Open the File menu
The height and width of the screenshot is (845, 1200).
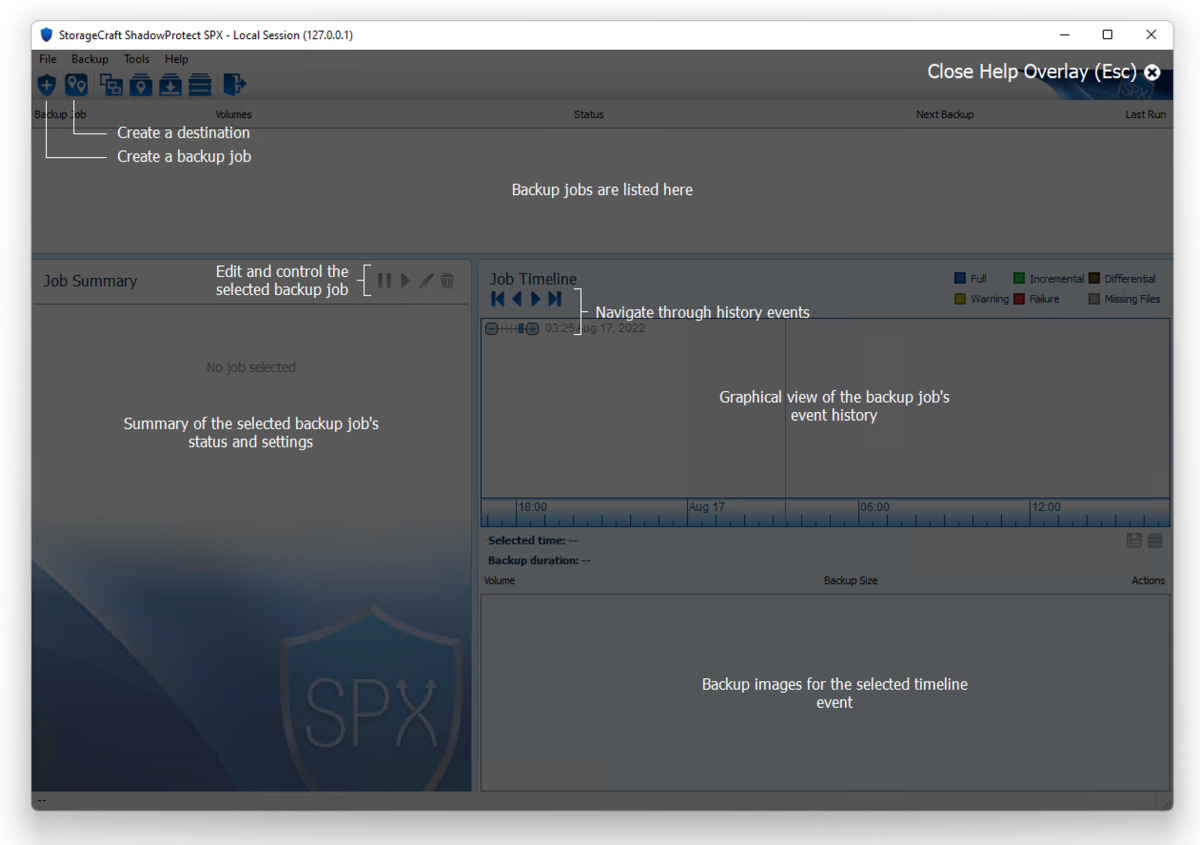pyautogui.click(x=48, y=59)
